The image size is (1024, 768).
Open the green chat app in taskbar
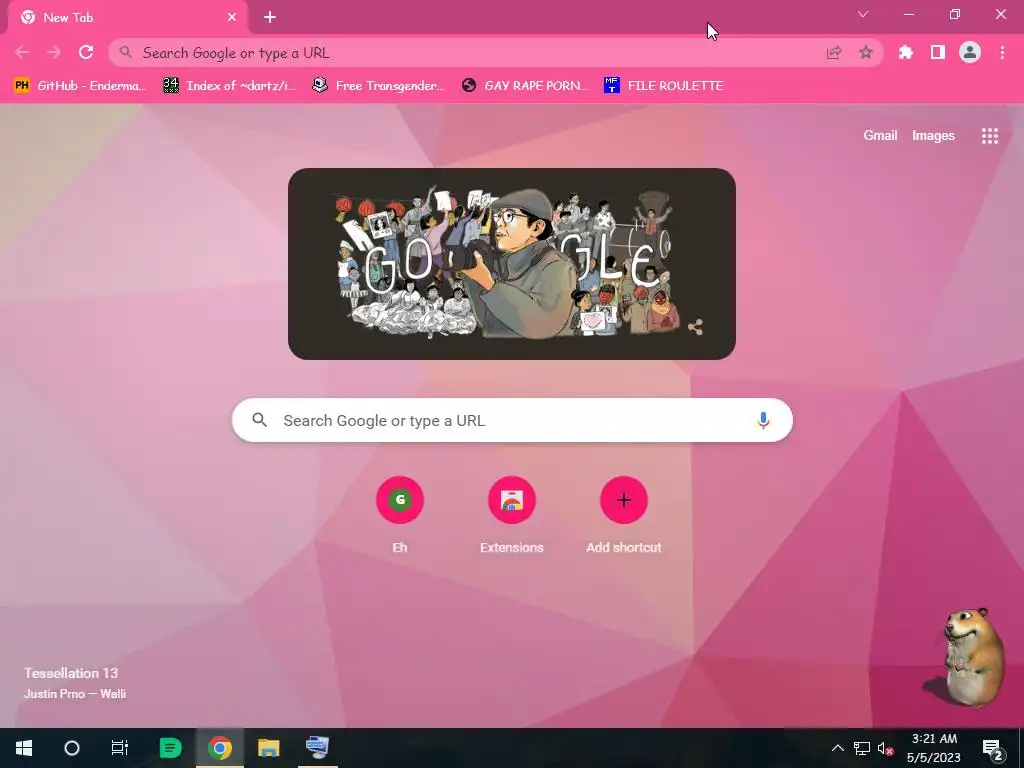[x=170, y=748]
